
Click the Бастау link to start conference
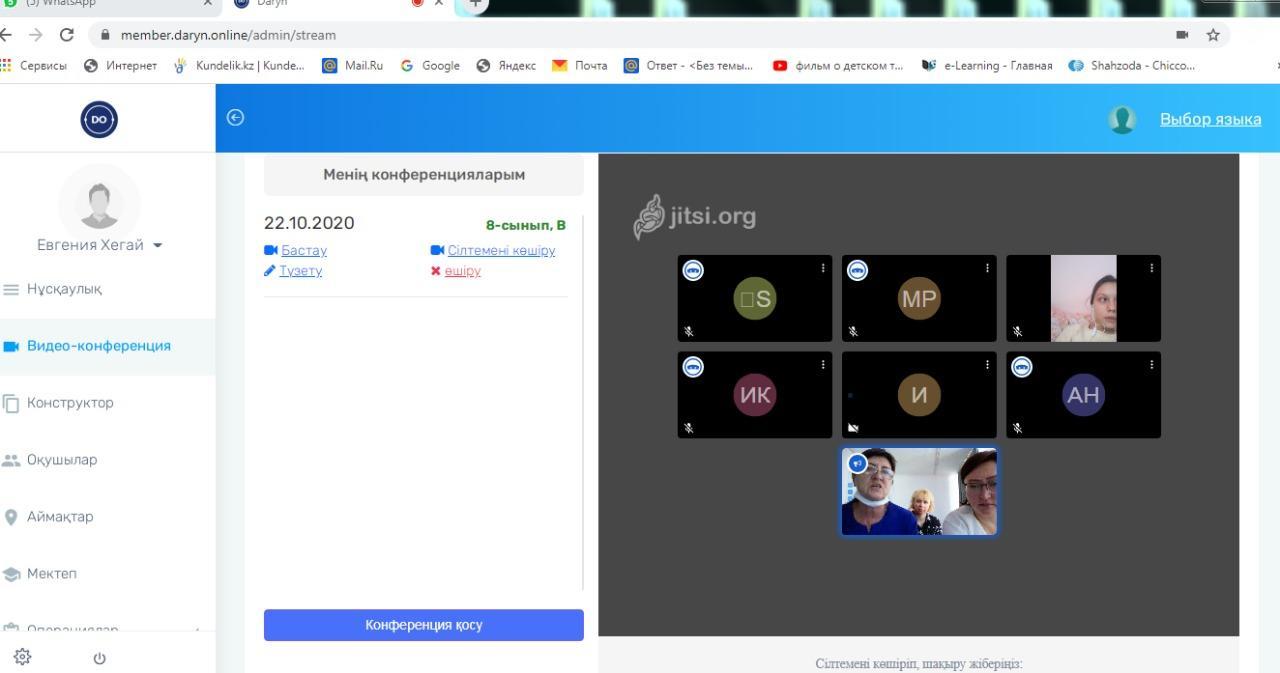point(303,250)
